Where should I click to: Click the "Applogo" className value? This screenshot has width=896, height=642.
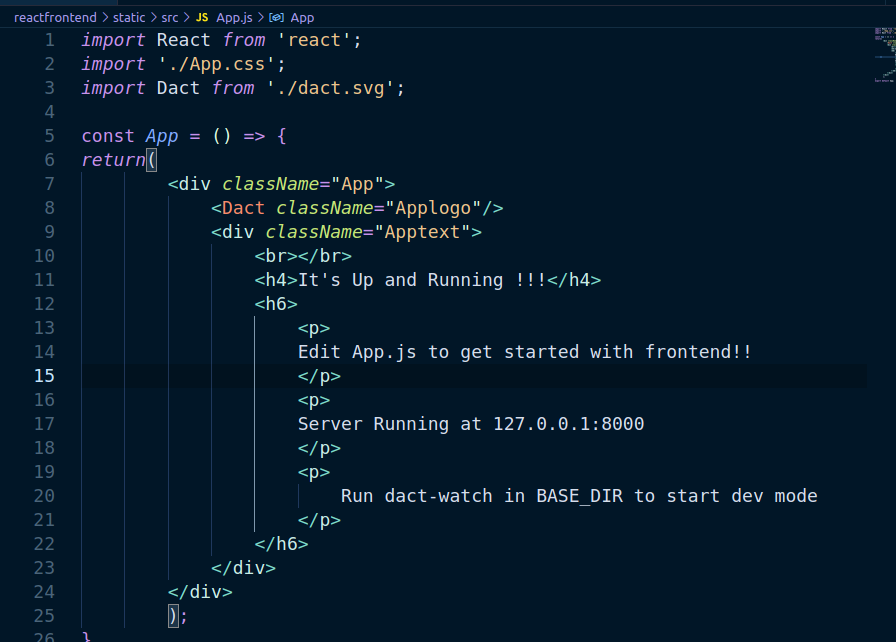pos(434,208)
